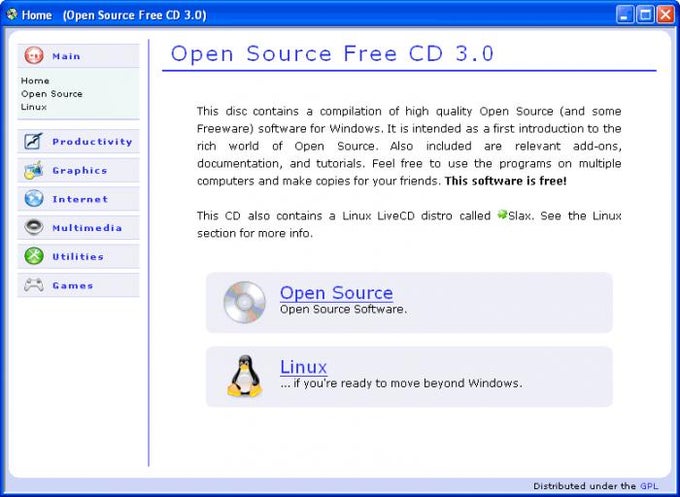
Task: Click the 'Open Source Software.' description text
Action: [343, 309]
